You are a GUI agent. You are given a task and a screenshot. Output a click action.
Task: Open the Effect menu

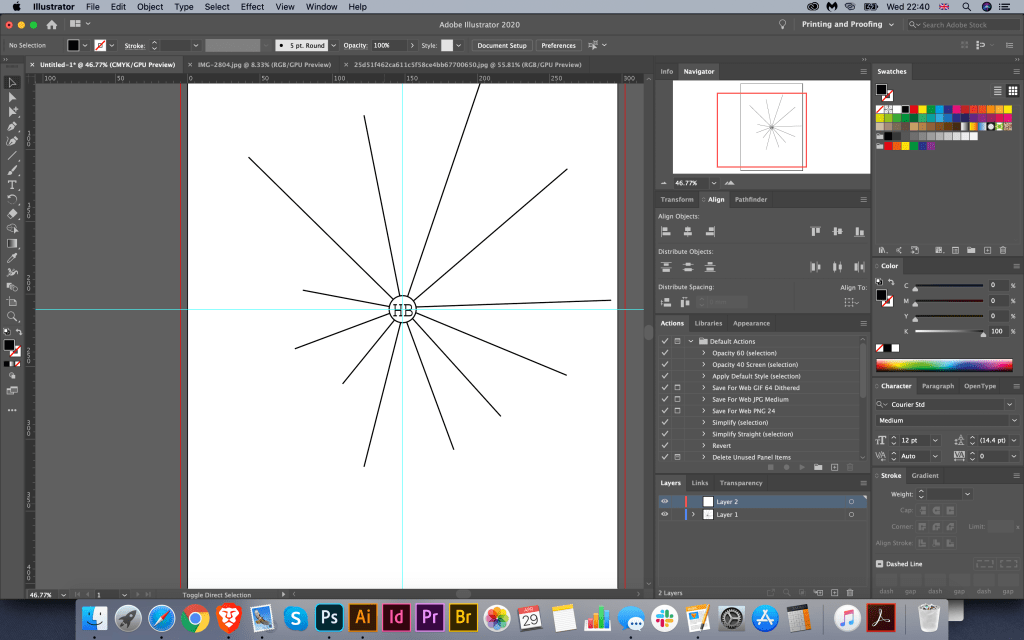tap(252, 7)
